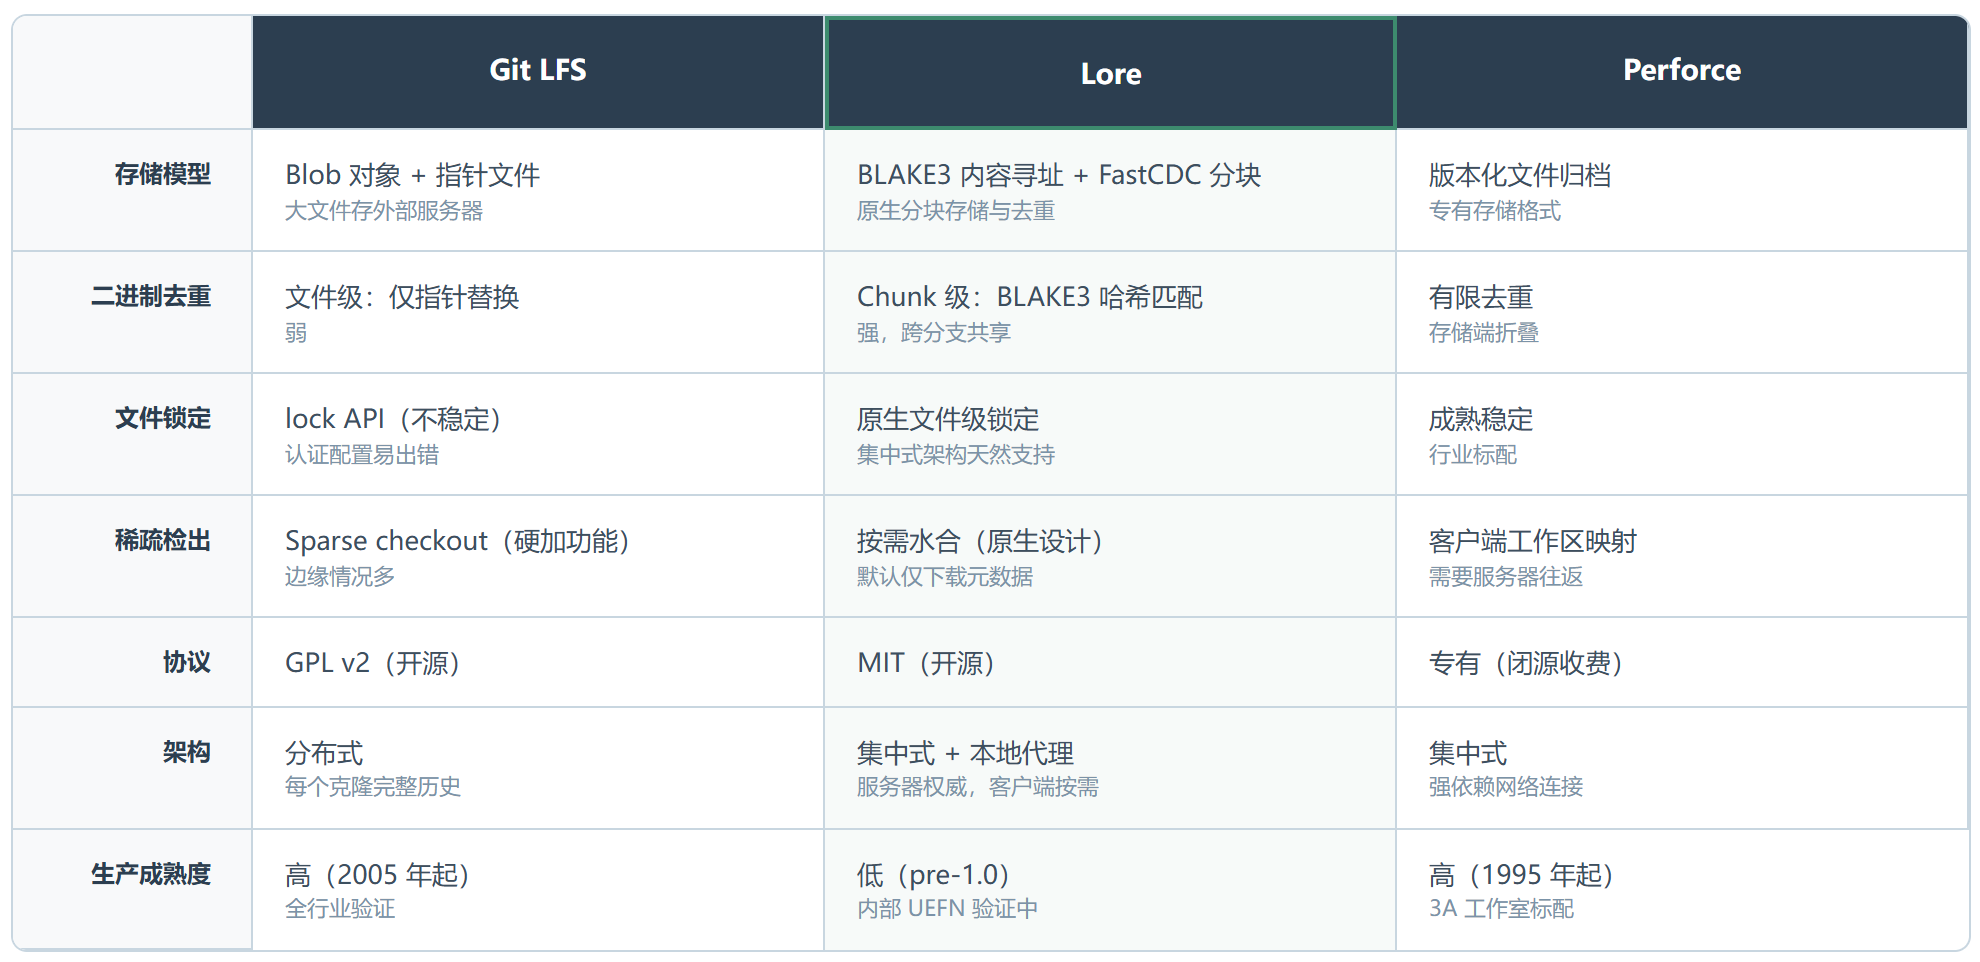Select the lock API（不稳定）cell
Viewport: 1980px width, 962px height.
[538, 434]
